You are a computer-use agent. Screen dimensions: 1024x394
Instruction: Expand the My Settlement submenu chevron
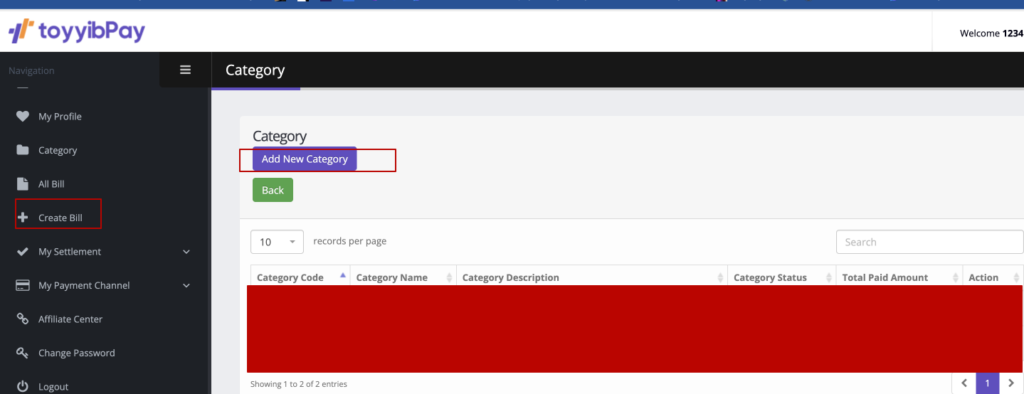coord(186,252)
